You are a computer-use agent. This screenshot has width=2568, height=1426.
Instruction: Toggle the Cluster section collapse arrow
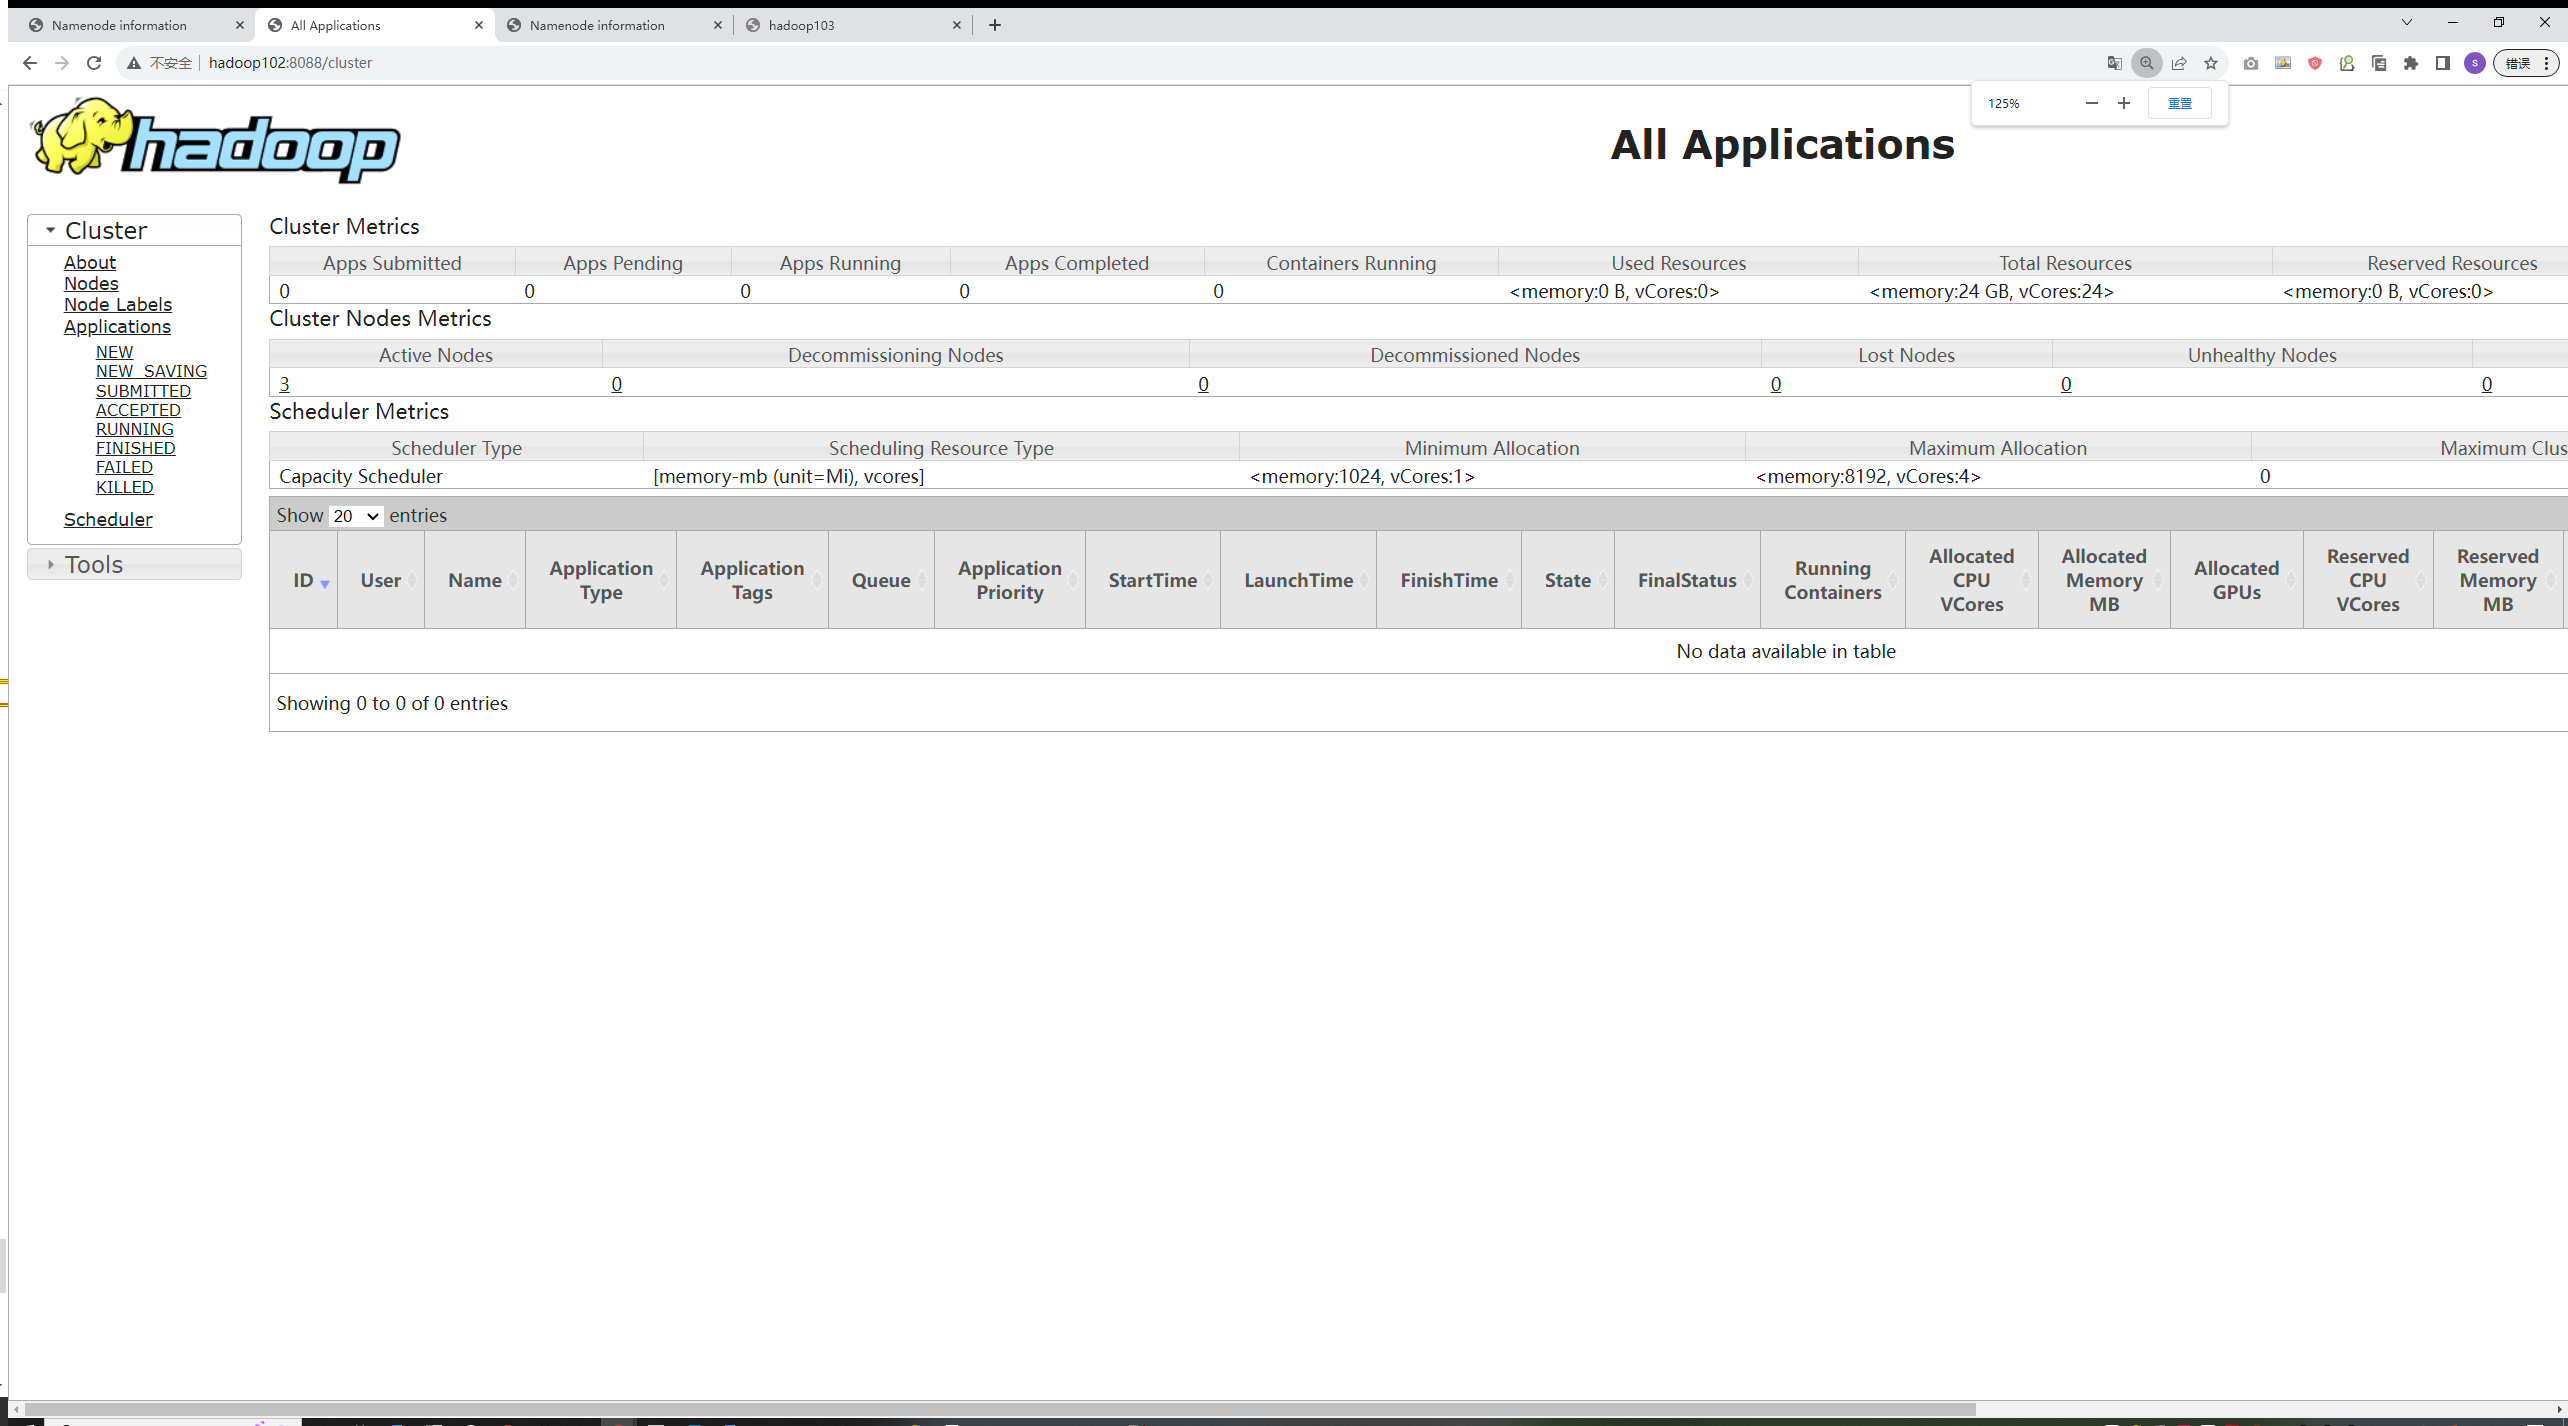point(49,230)
